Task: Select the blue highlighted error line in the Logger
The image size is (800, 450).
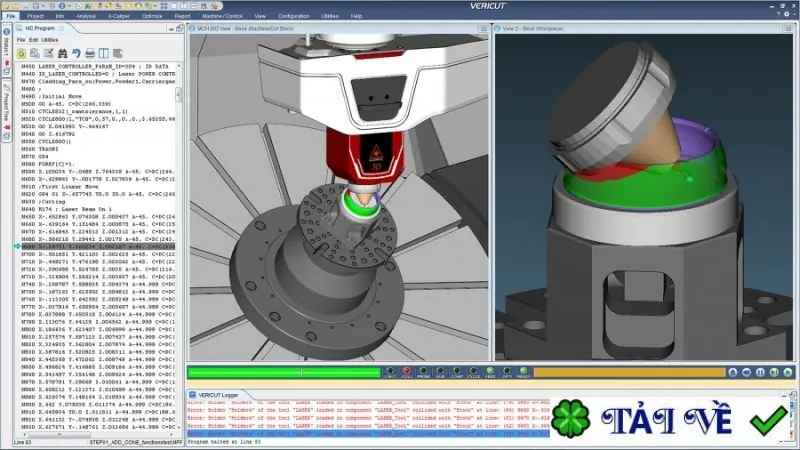Action: pyautogui.click(x=368, y=433)
